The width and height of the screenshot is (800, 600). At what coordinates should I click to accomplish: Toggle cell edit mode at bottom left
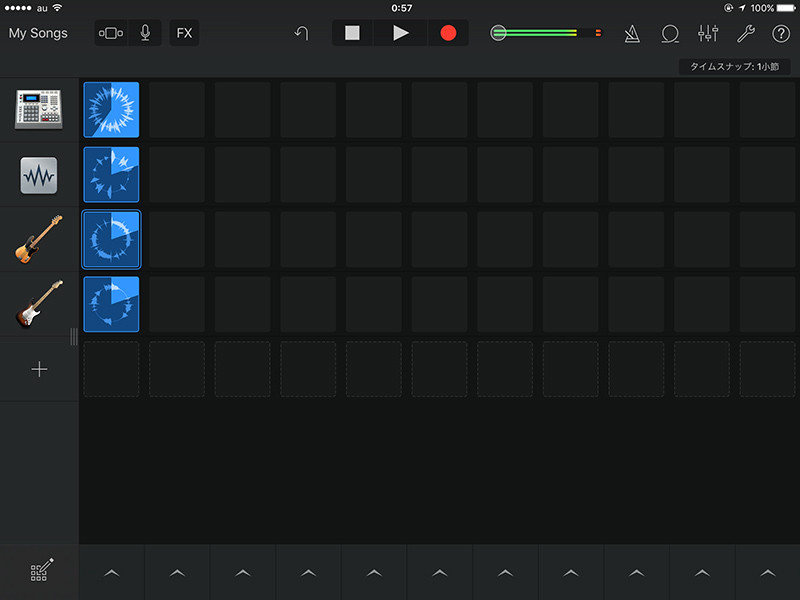pos(40,570)
